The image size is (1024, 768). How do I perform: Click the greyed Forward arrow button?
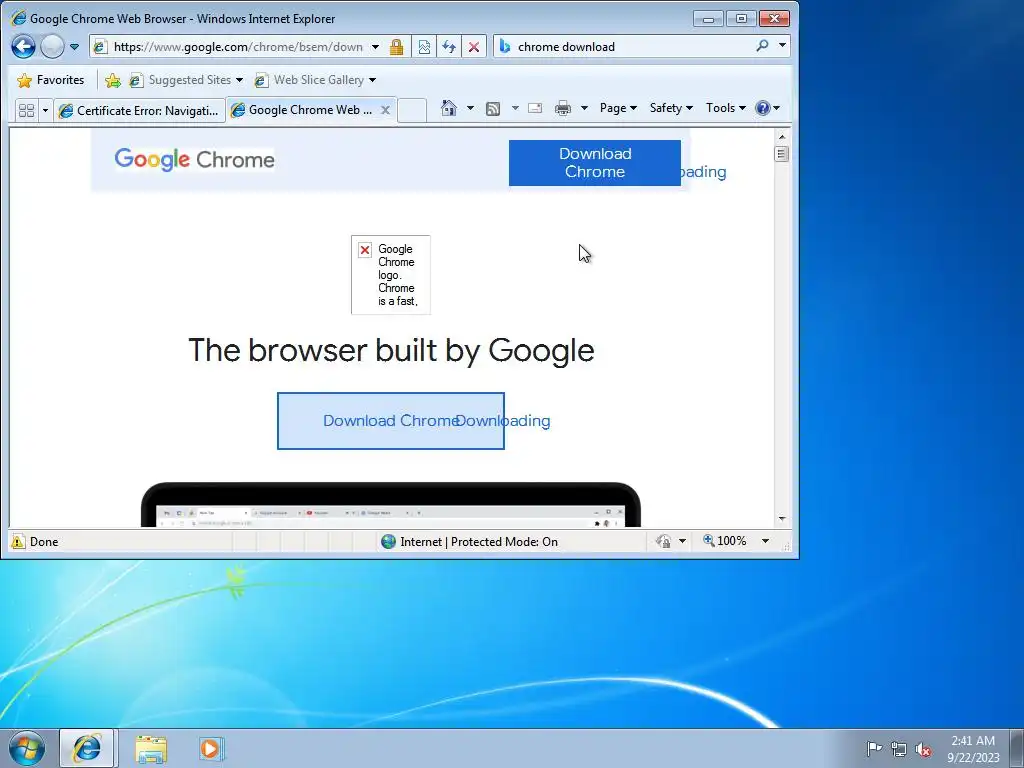click(52, 46)
